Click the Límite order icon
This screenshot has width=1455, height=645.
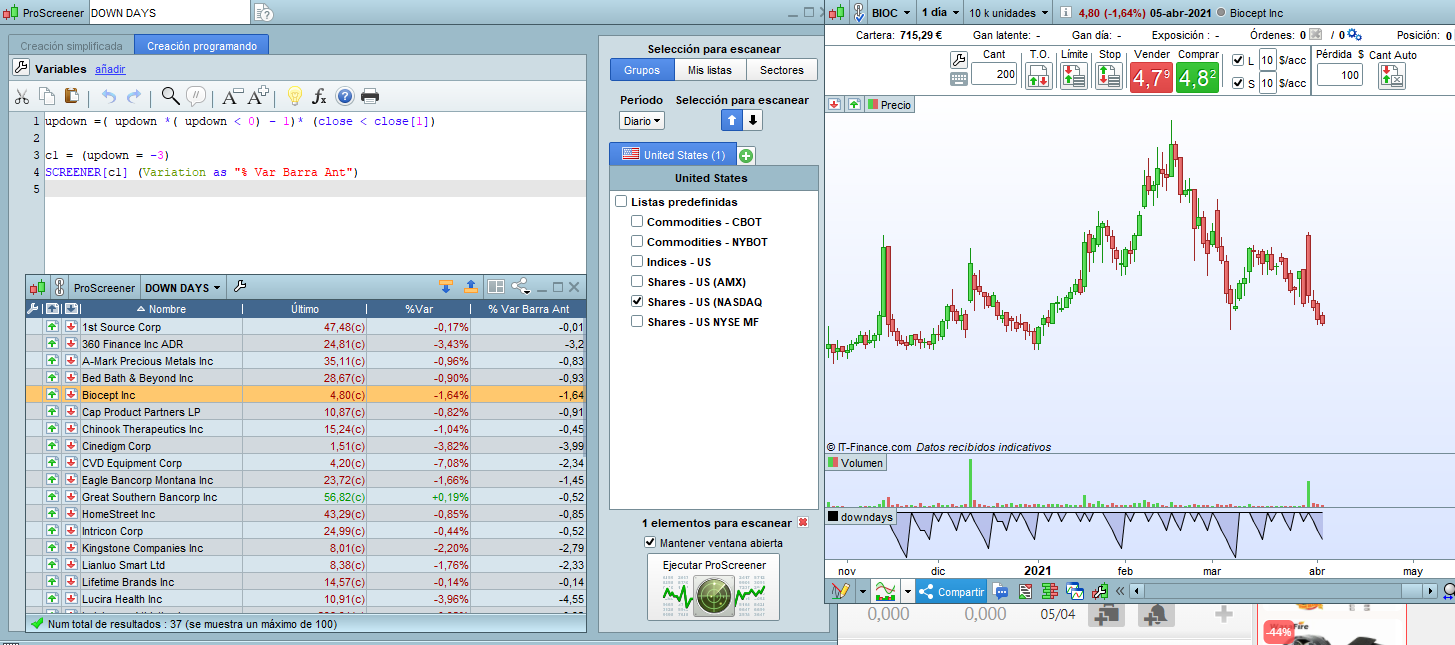[1074, 76]
